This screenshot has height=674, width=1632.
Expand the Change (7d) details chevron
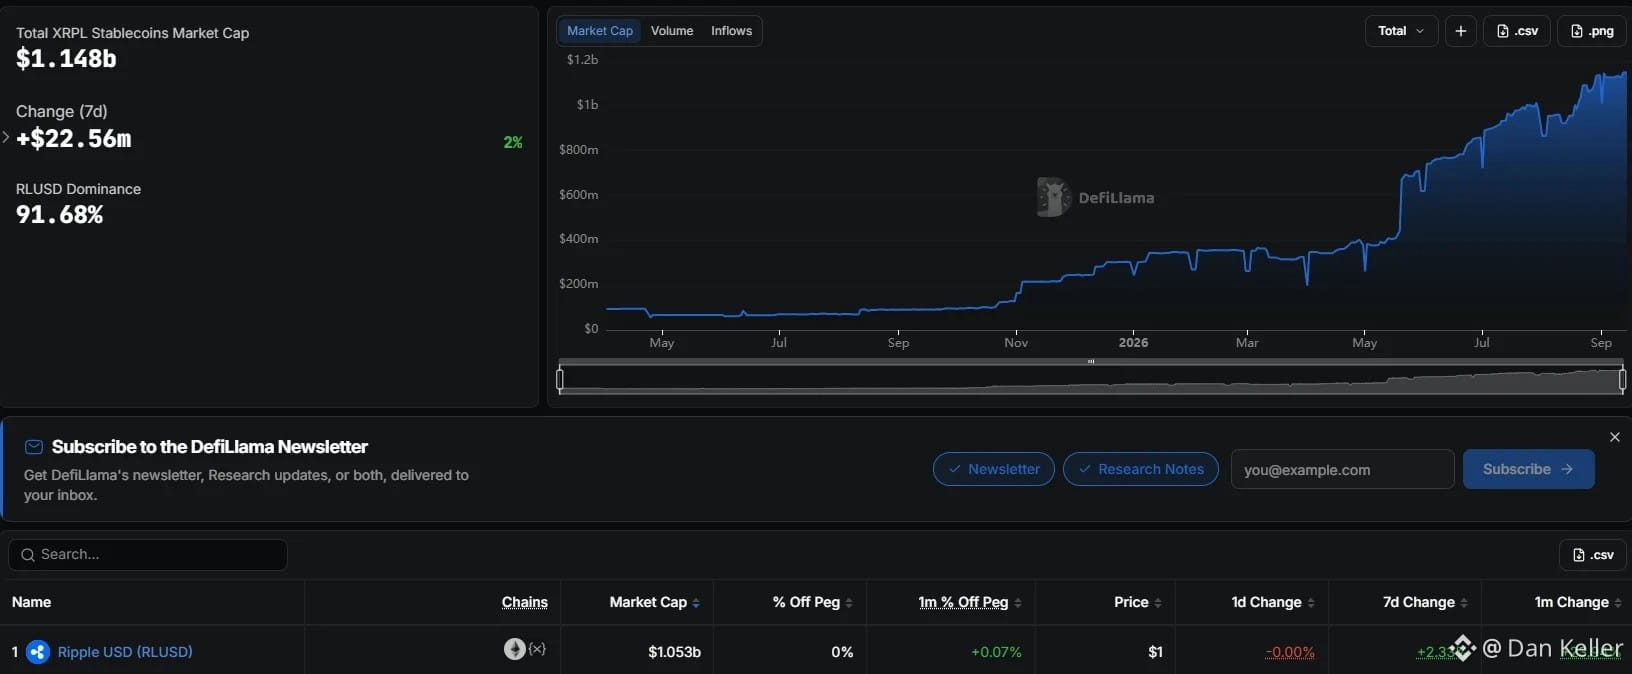point(6,137)
